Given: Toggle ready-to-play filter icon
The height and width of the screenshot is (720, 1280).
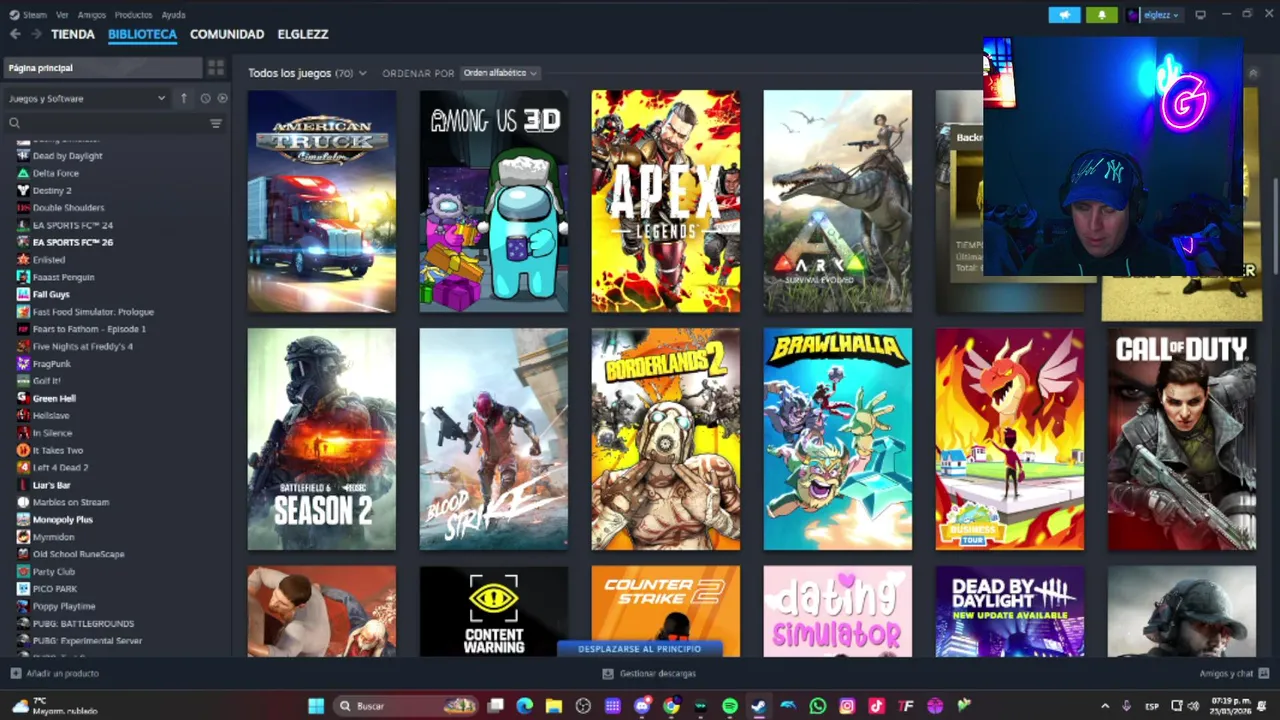Looking at the screenshot, I should tap(222, 98).
